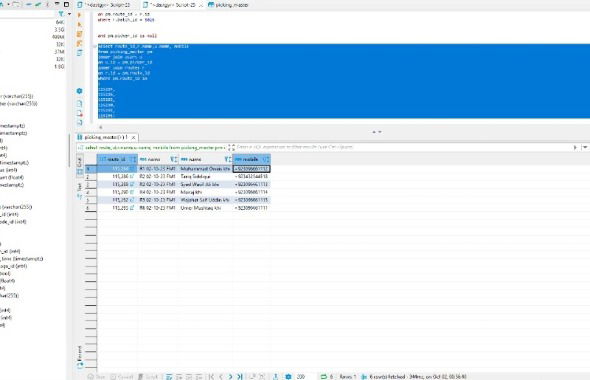The height and width of the screenshot is (380, 590).
Task: Open filter dropdown on route_id column
Action: (x=133, y=159)
